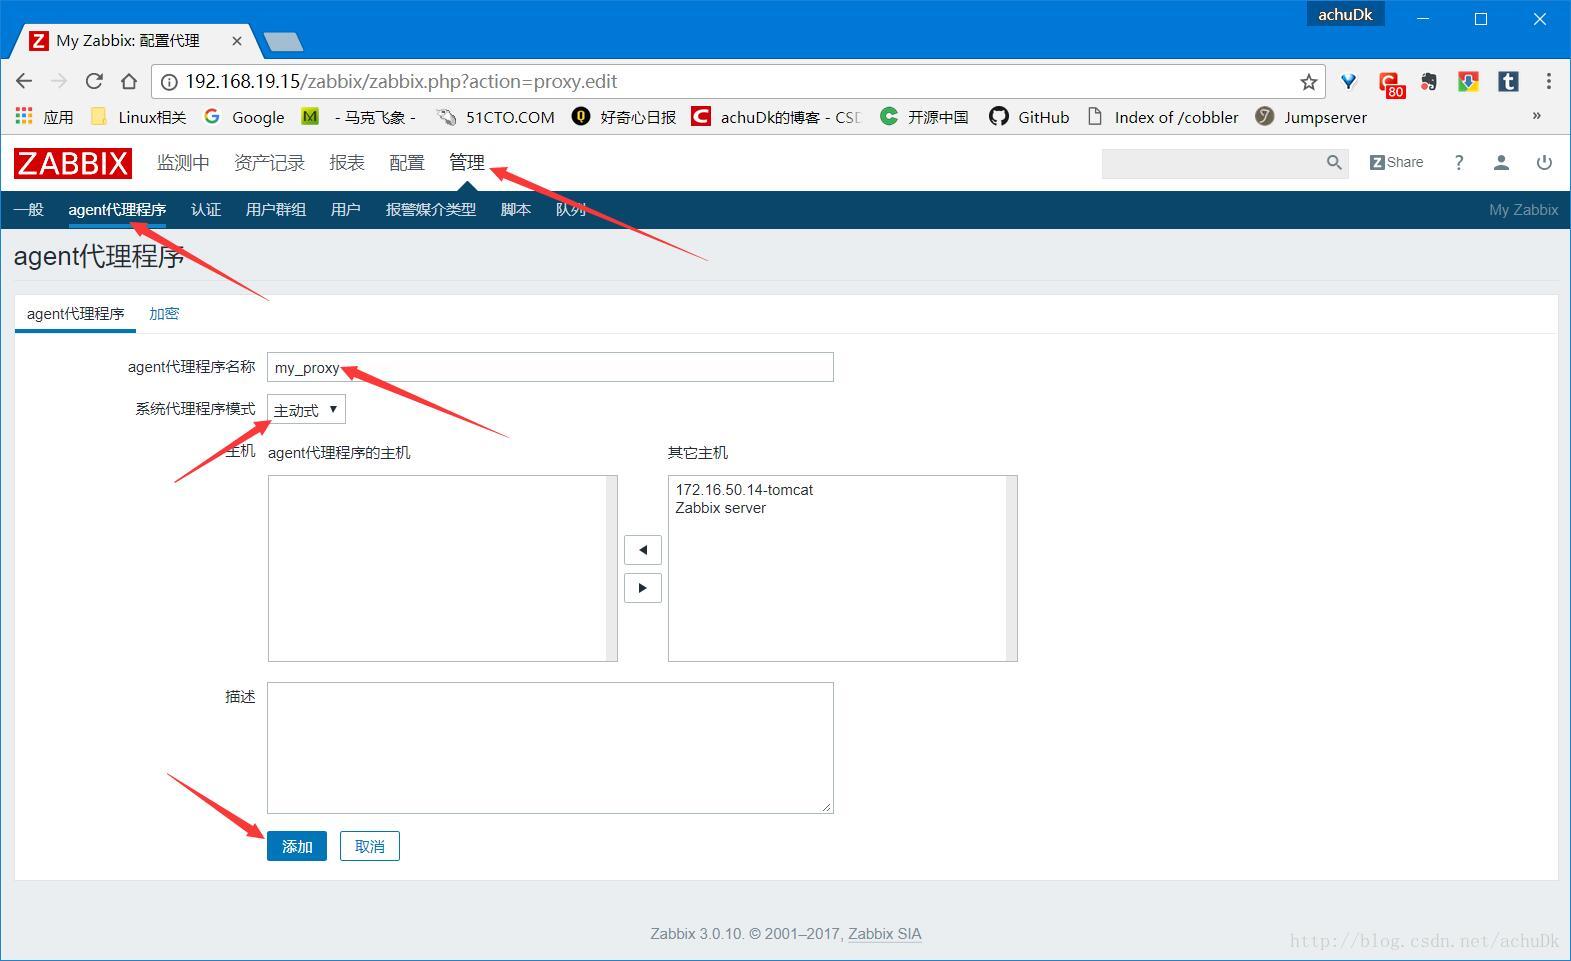Focus the agent代理程序名称 input field
The image size is (1571, 961).
(550, 367)
